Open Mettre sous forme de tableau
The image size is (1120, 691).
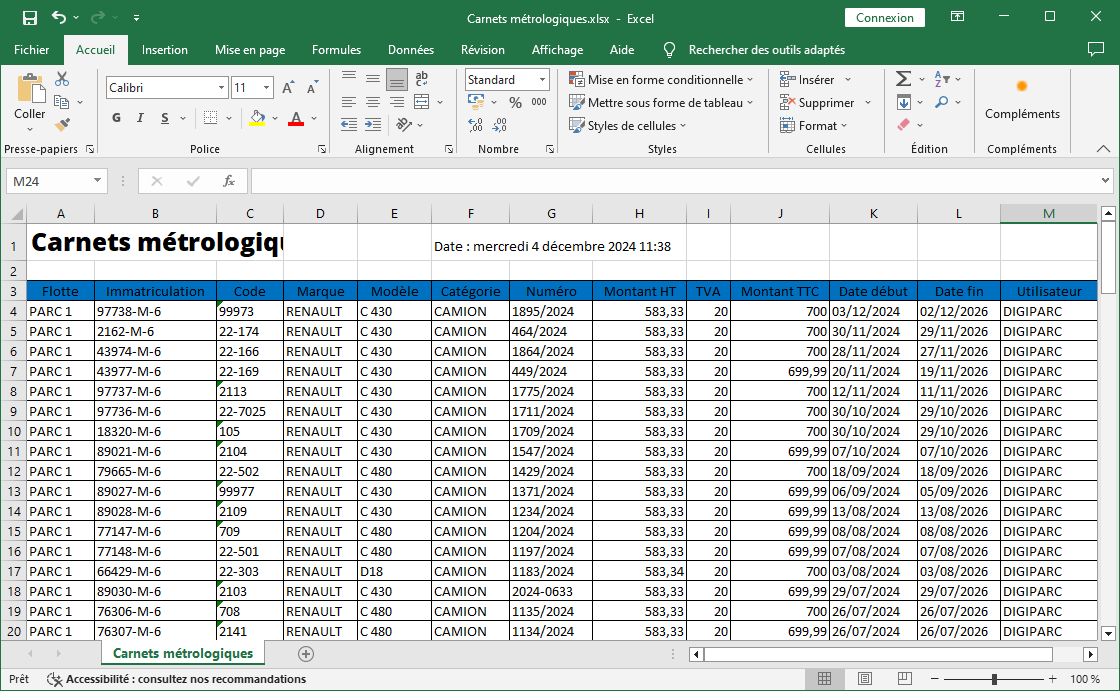pos(661,102)
